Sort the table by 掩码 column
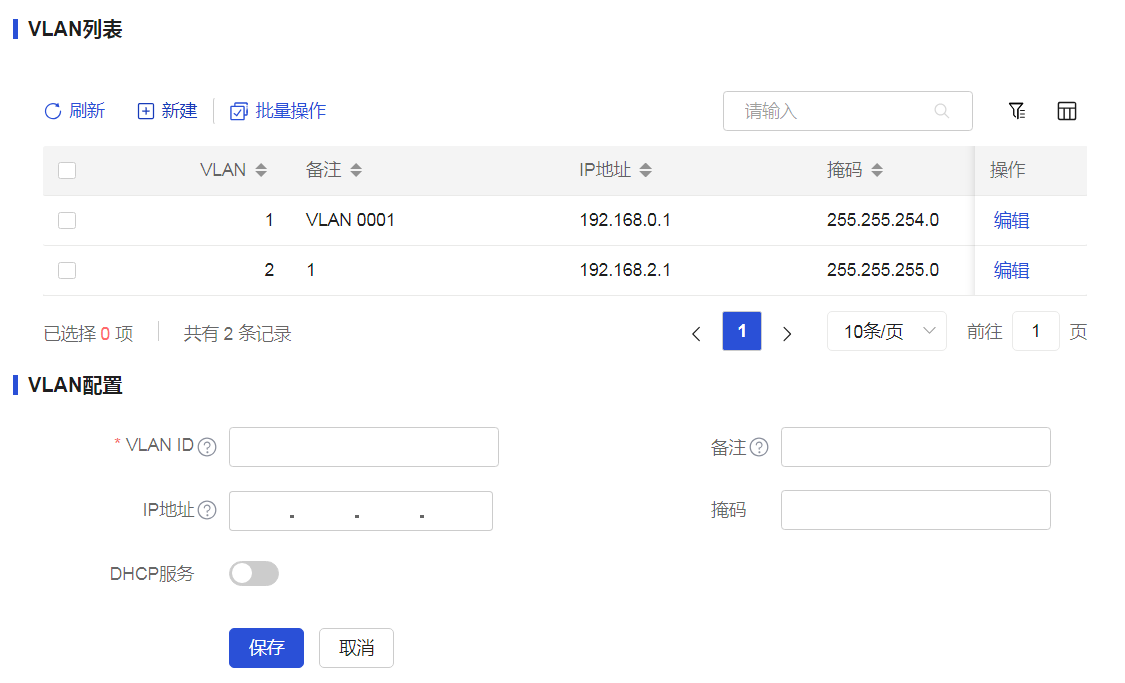Viewport: 1125px width, 683px height. pyautogui.click(x=877, y=170)
